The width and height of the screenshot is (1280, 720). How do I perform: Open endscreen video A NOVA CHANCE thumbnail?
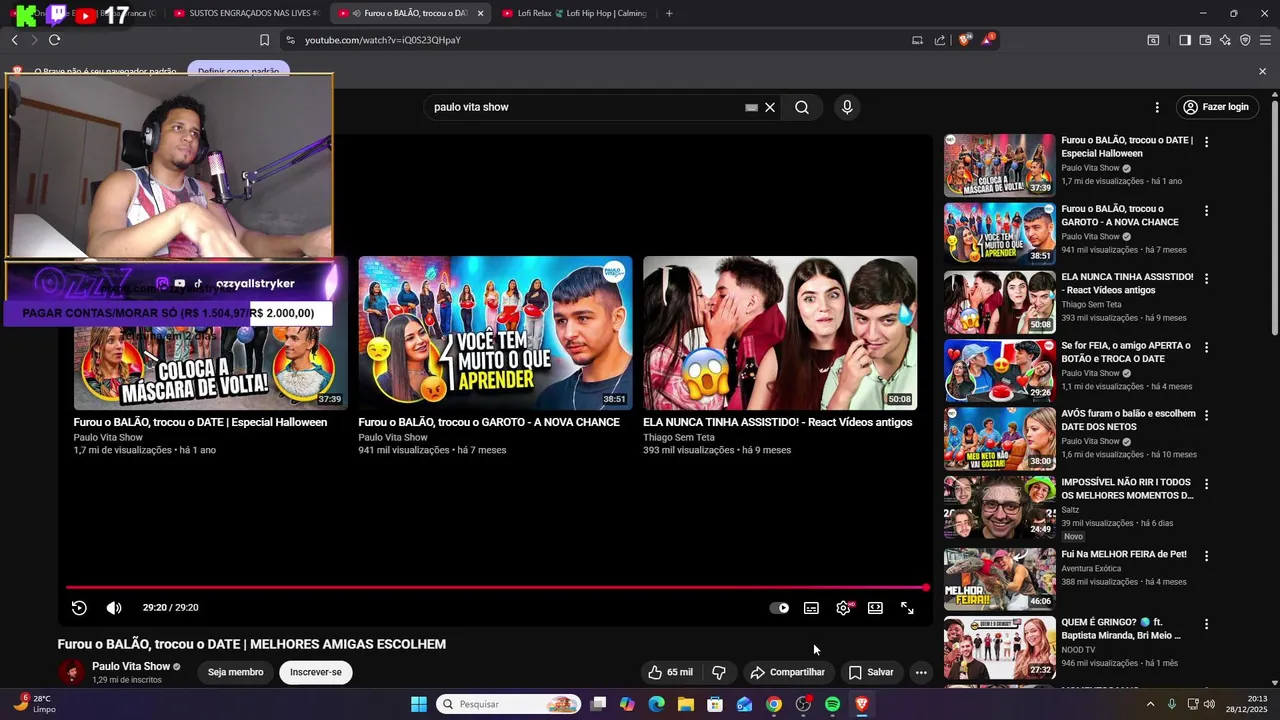tap(495, 333)
